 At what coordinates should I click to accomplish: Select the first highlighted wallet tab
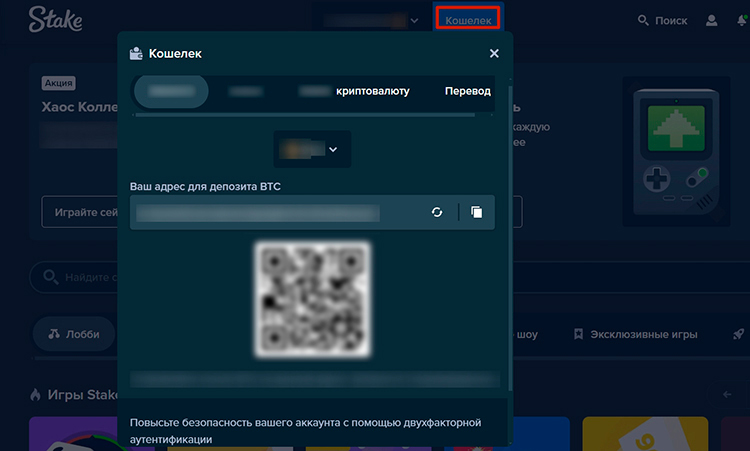(171, 91)
